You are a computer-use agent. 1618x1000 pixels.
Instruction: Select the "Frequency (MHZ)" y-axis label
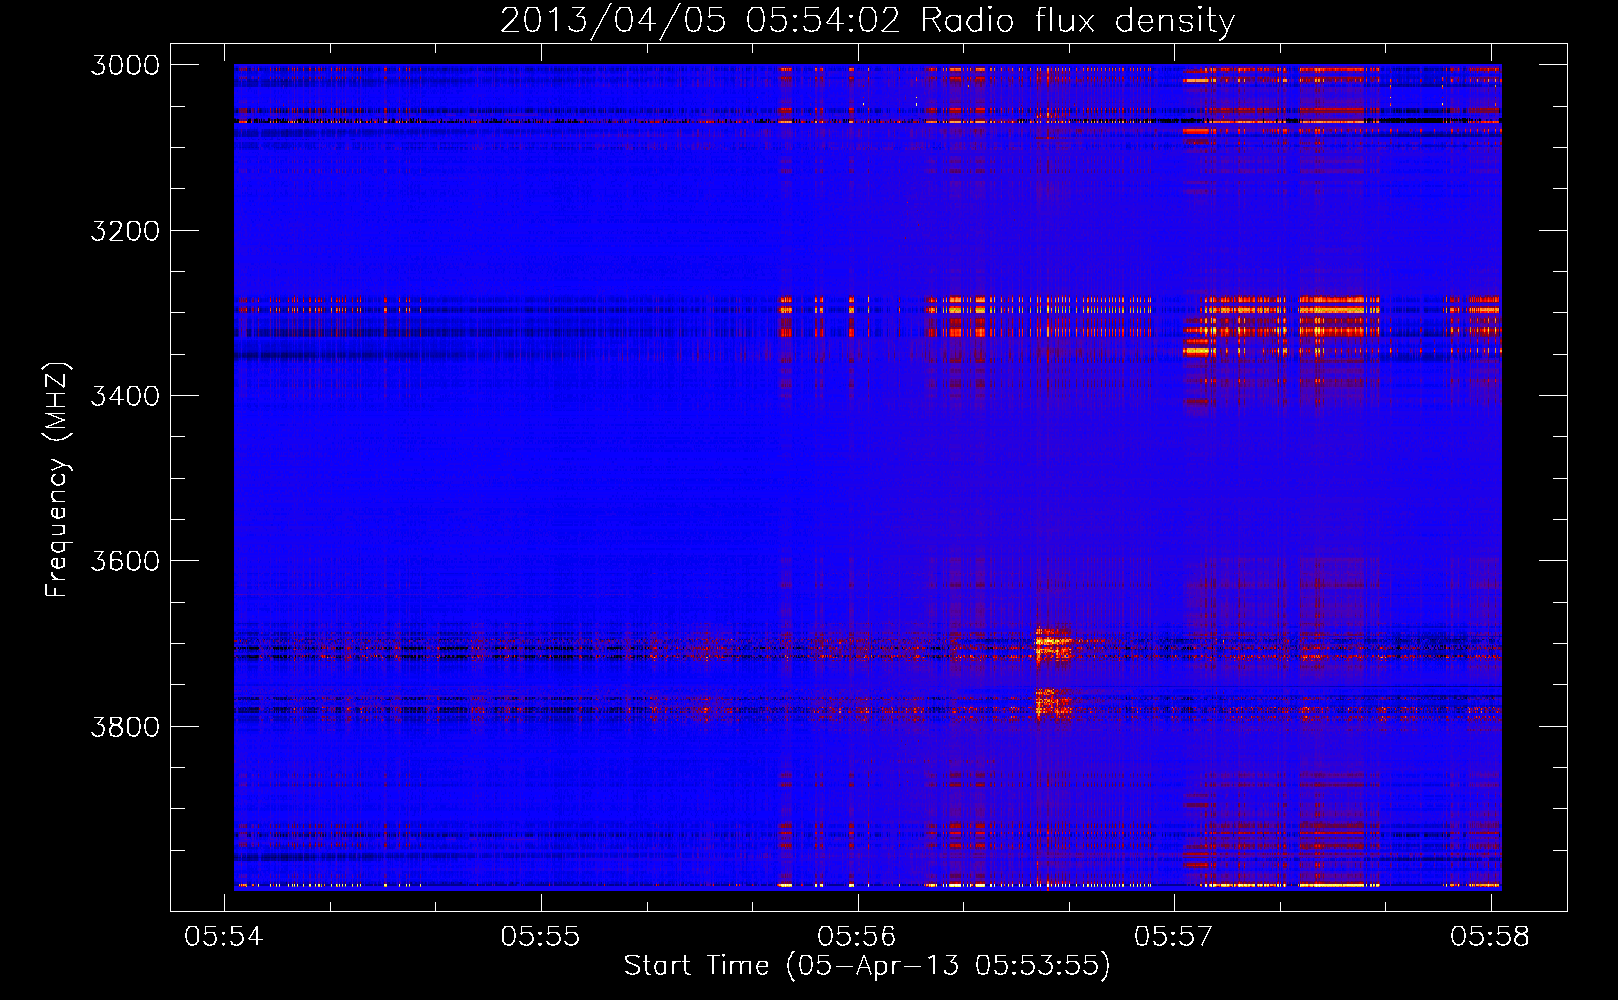[x=57, y=480]
